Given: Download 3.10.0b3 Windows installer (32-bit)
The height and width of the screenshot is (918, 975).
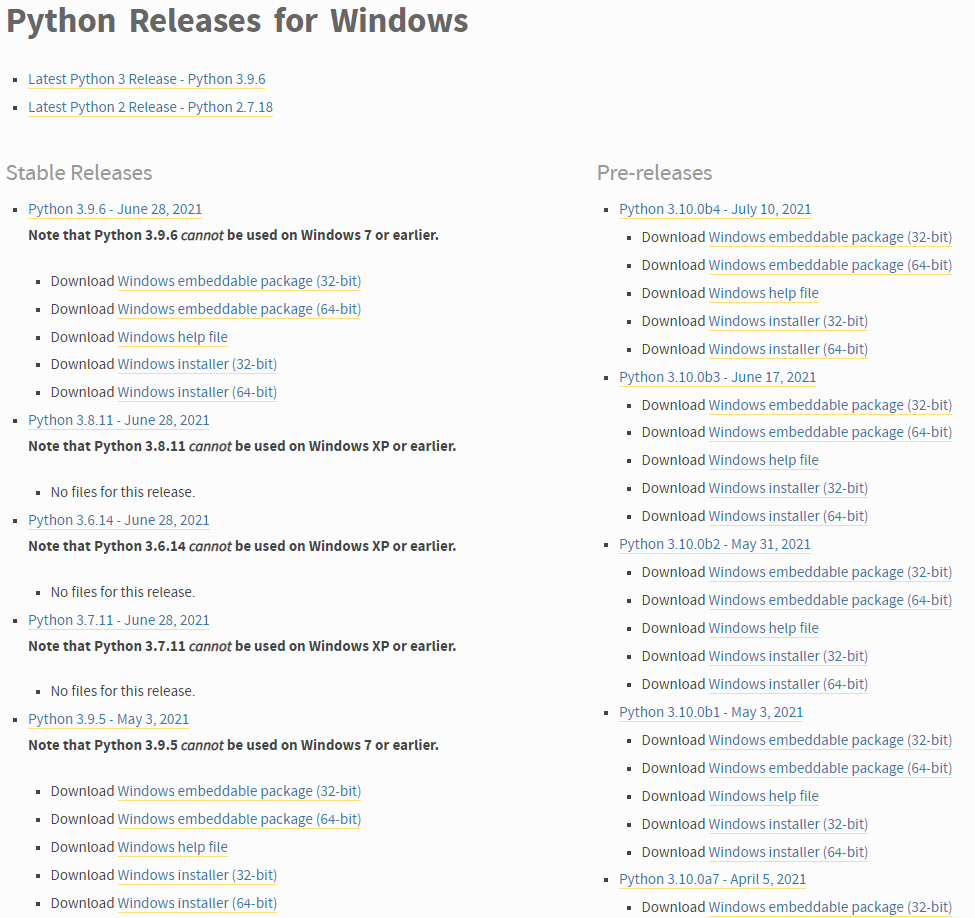Looking at the screenshot, I should 788,488.
